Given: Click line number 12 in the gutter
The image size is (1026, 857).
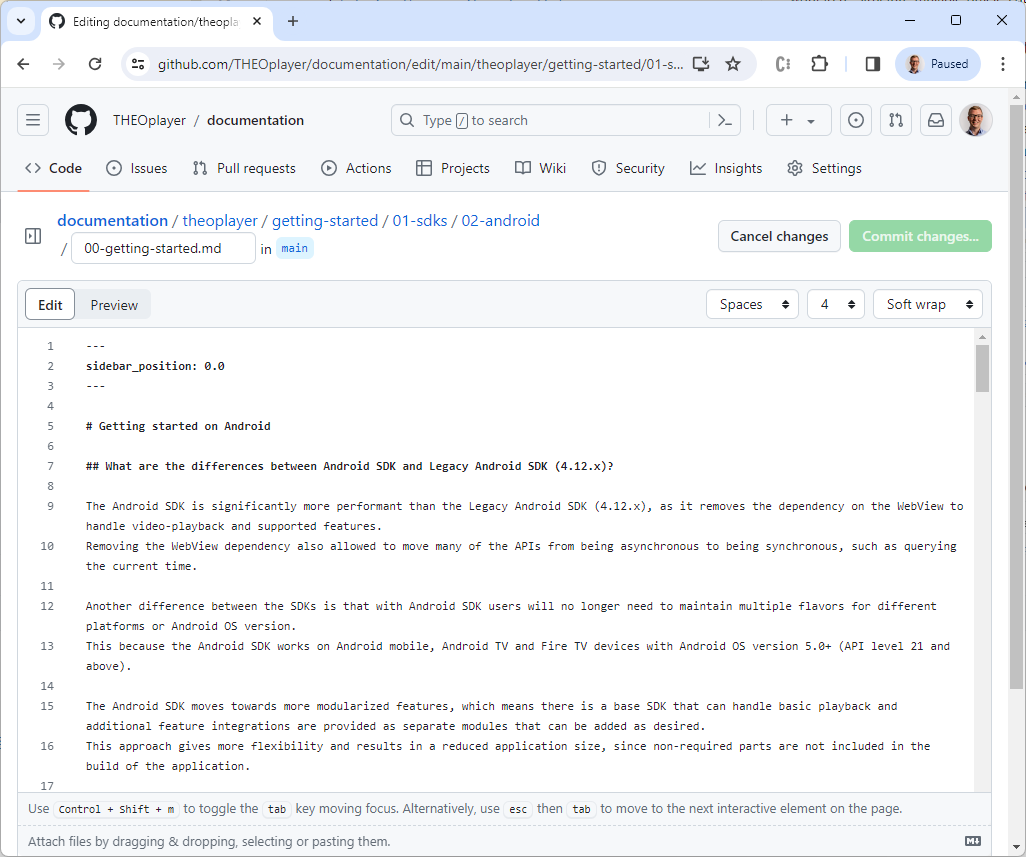Looking at the screenshot, I should [47, 606].
